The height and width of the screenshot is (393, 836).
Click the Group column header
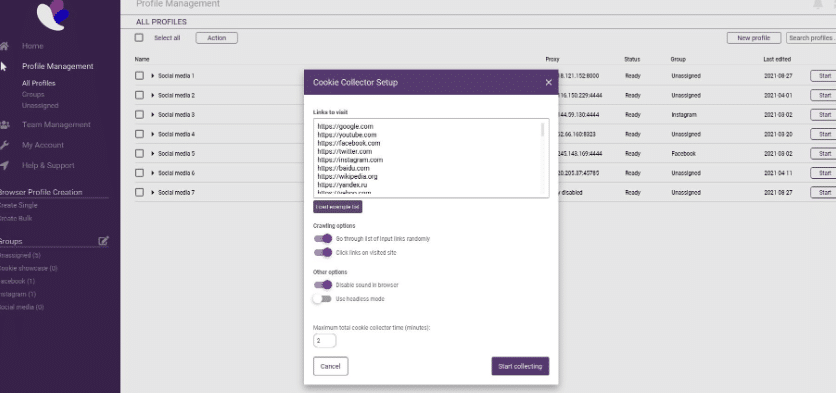(678, 59)
